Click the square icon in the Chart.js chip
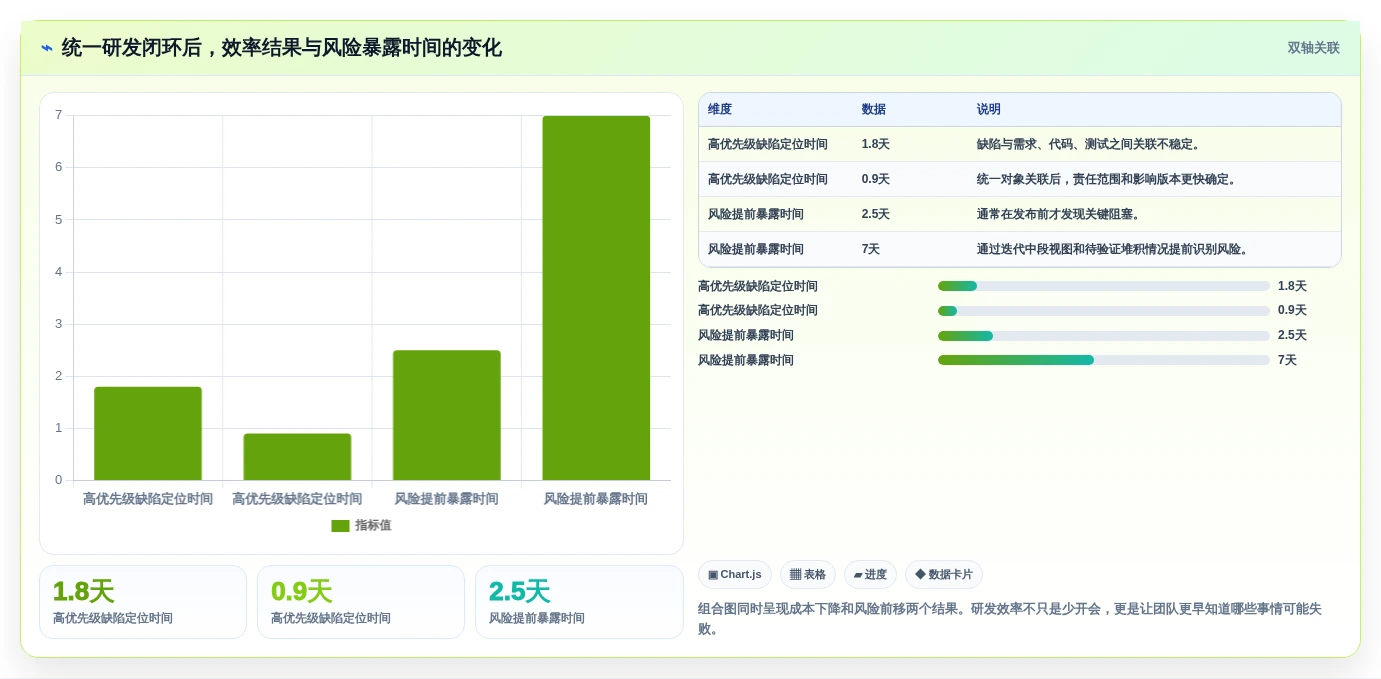The width and height of the screenshot is (1381, 679). click(713, 575)
